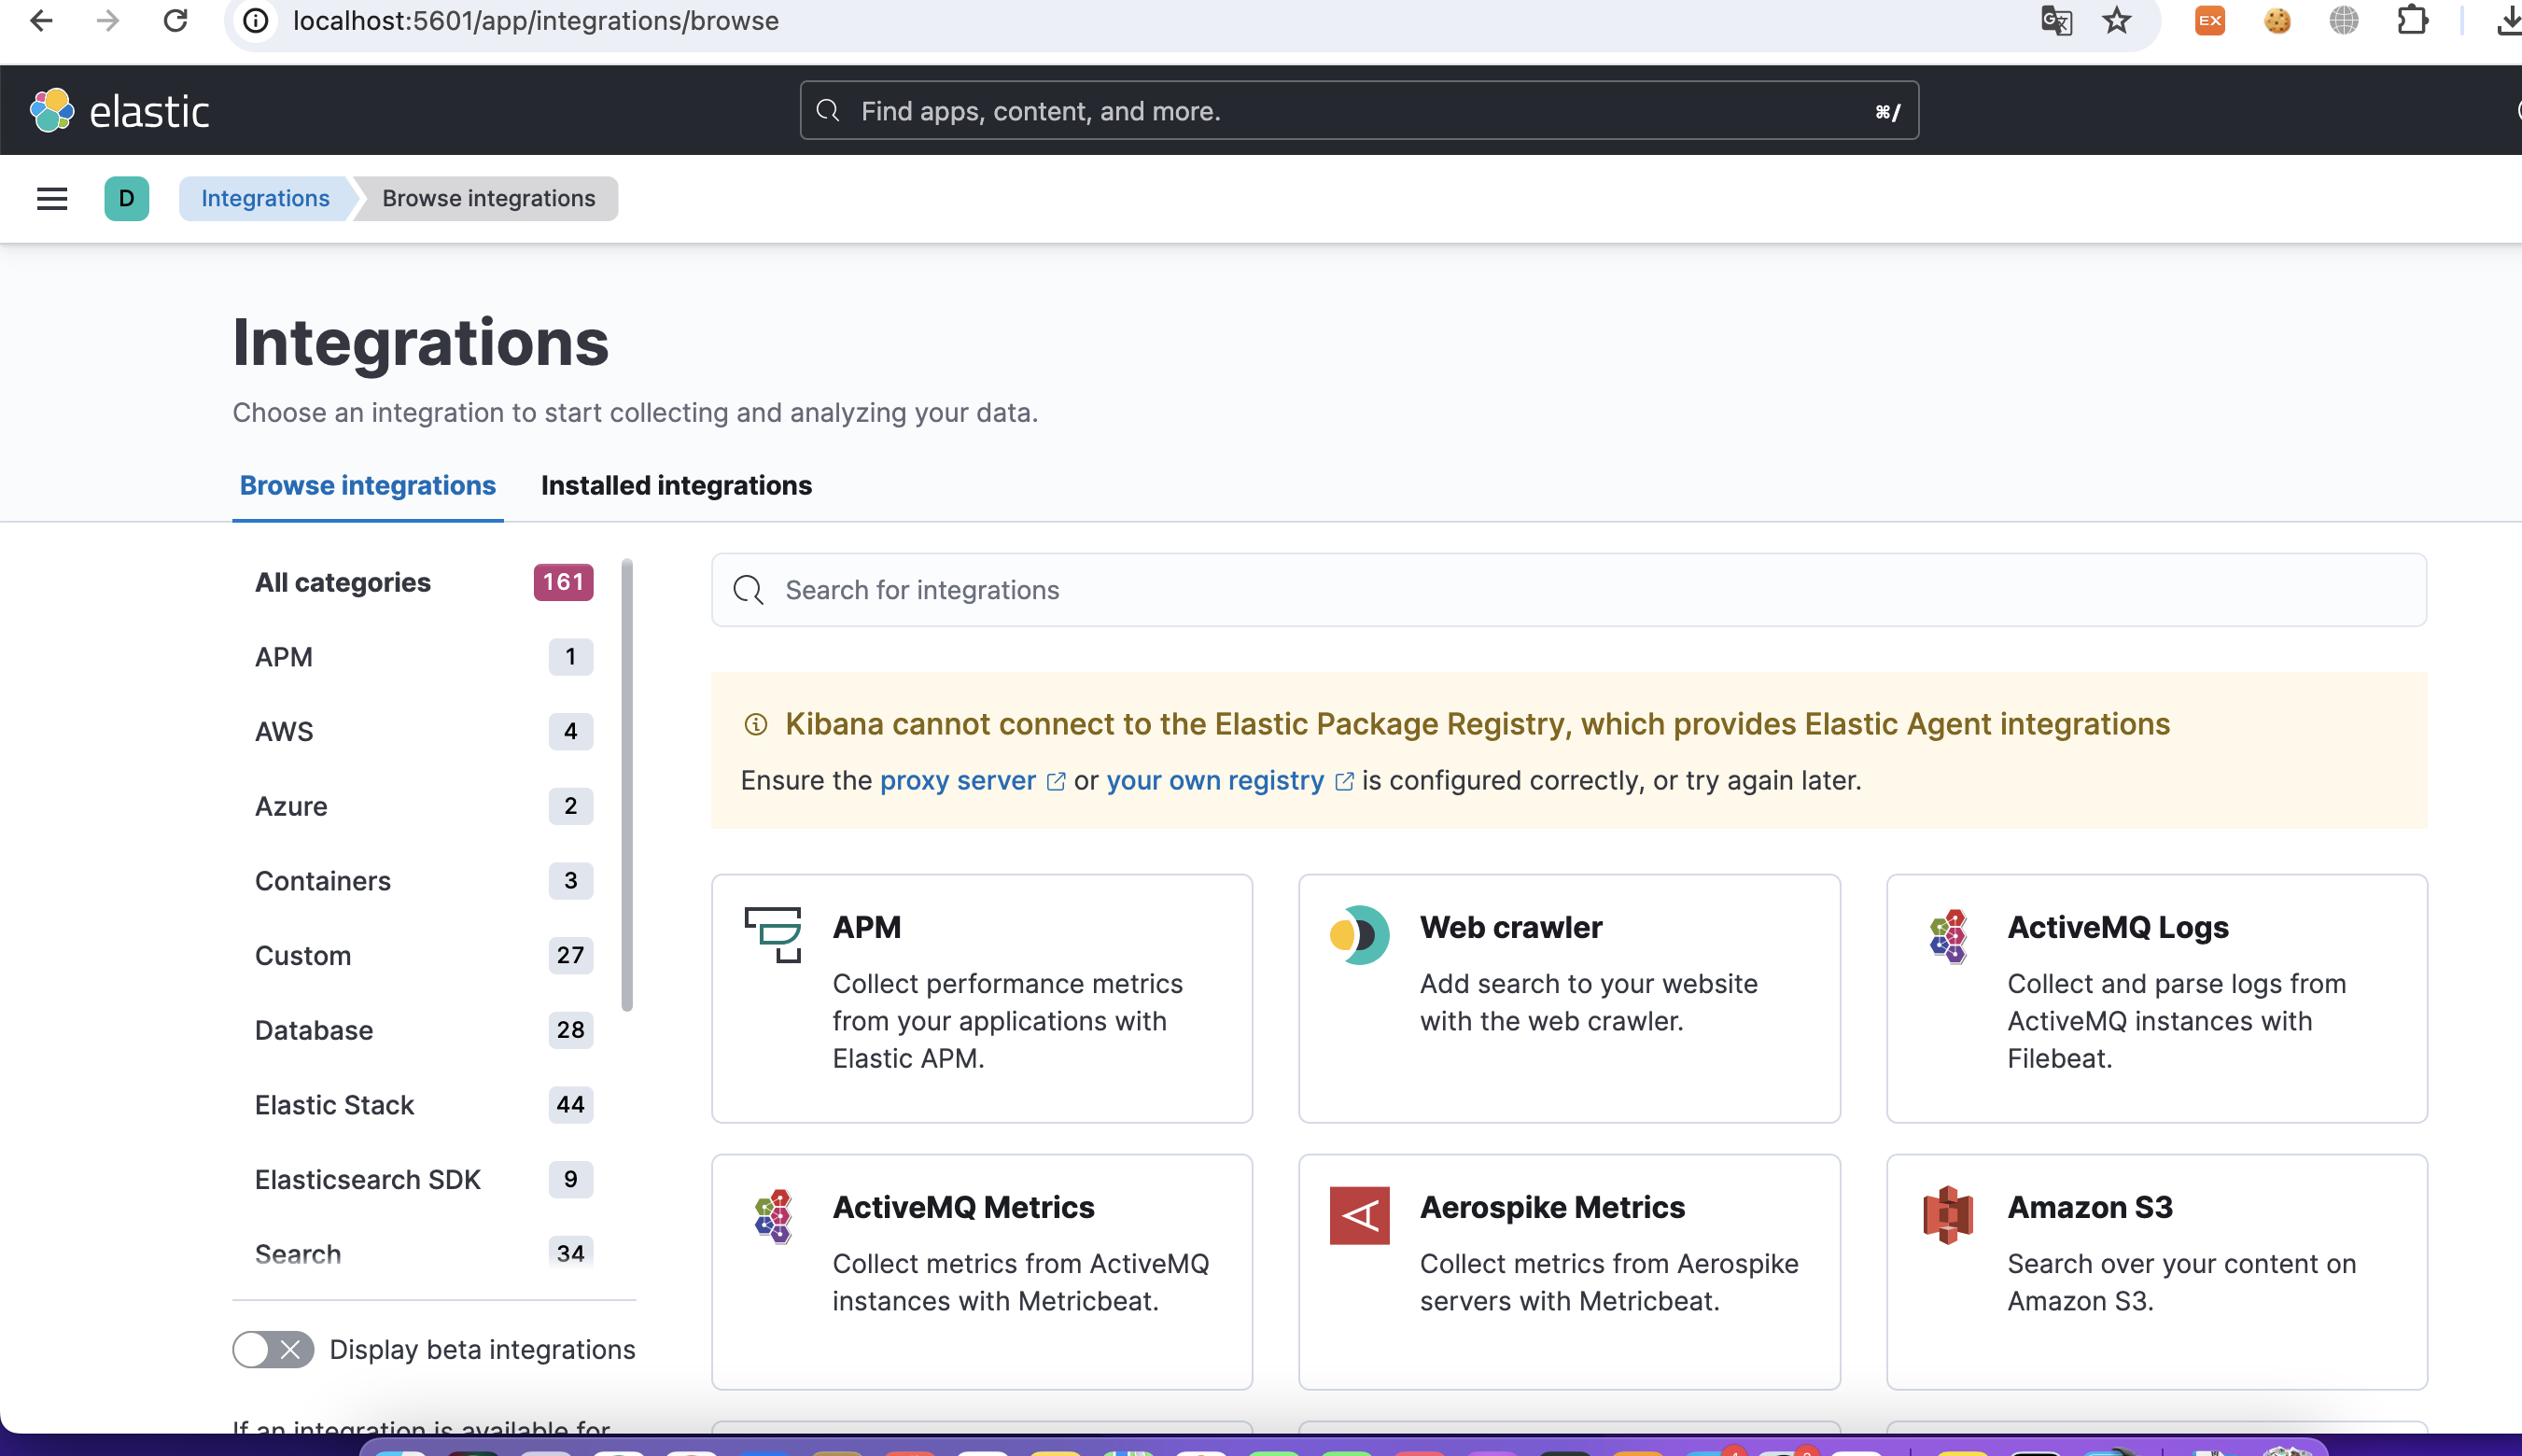Click the Integrations breadcrumb link

click(x=265, y=199)
